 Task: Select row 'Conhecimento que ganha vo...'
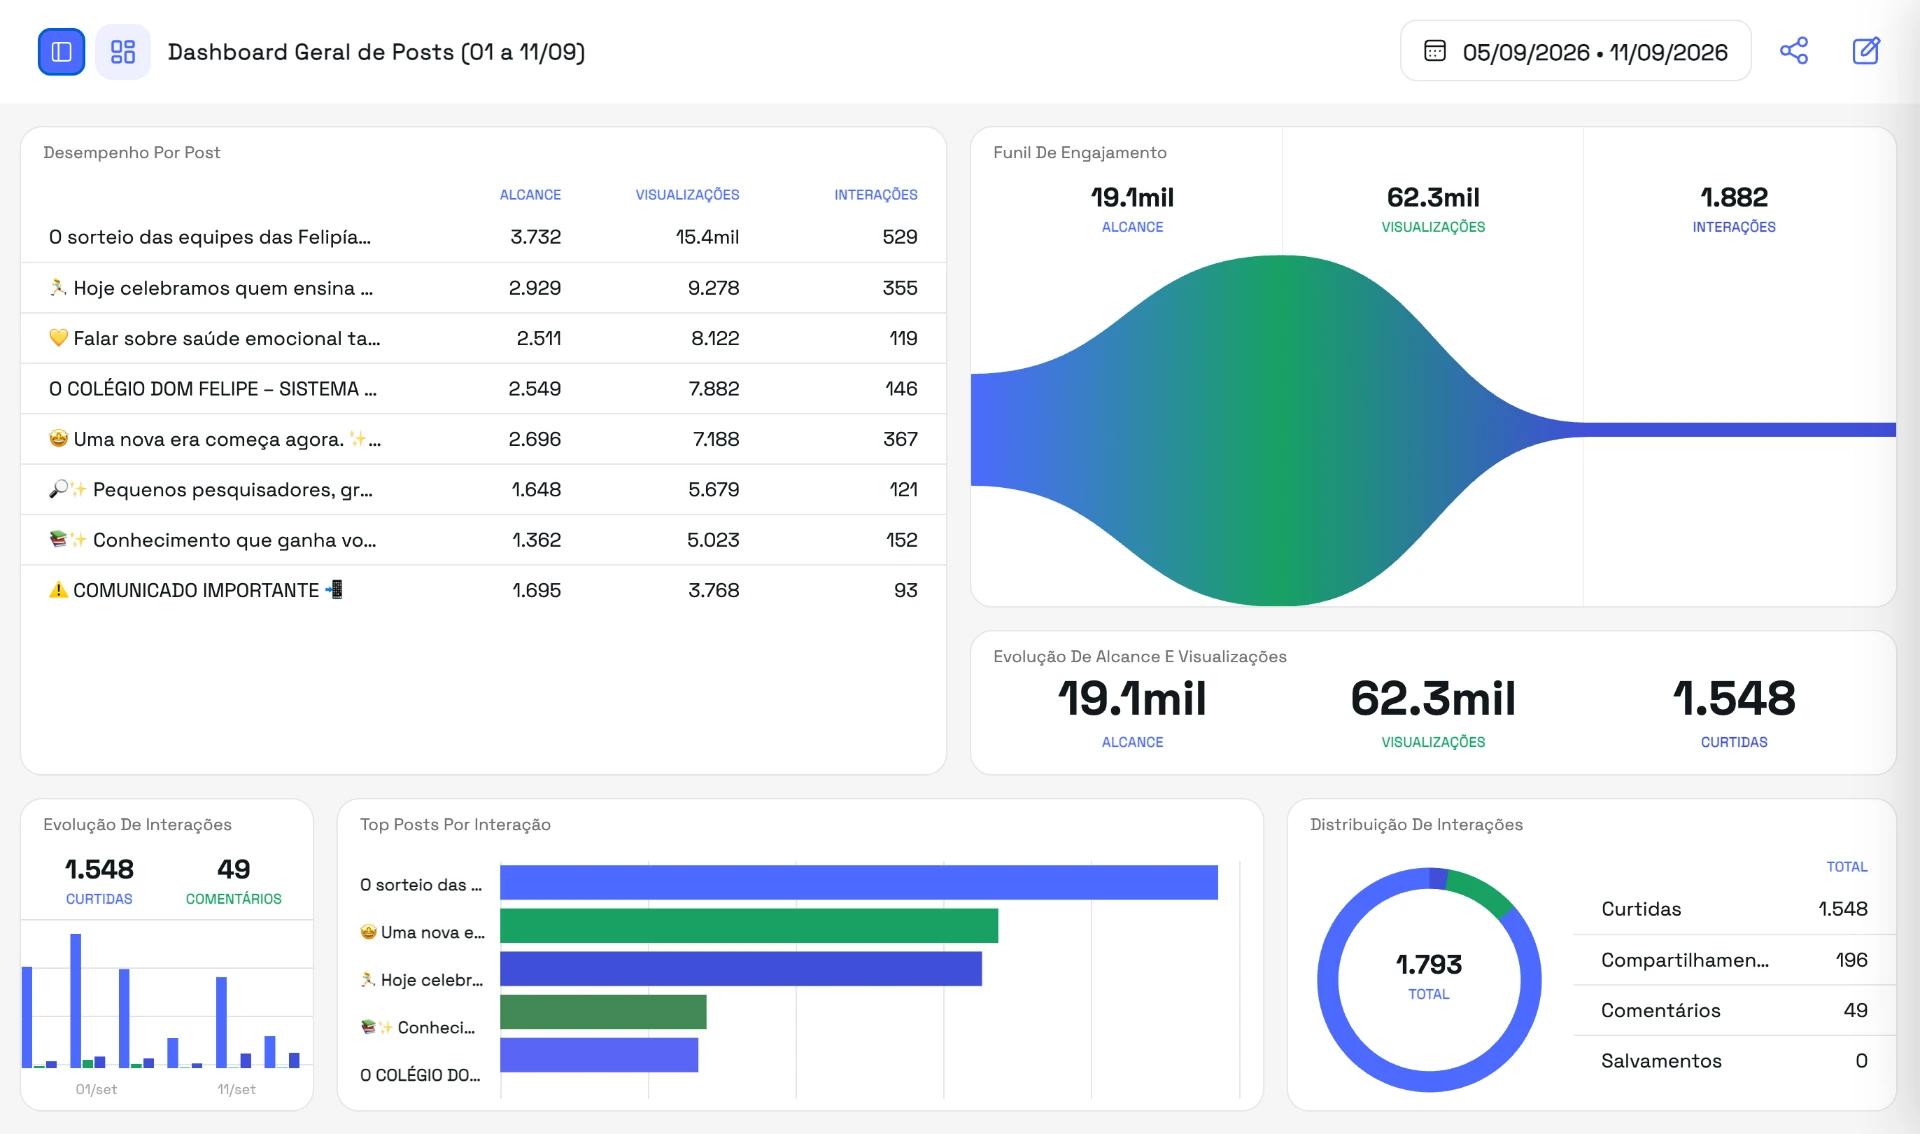(483, 540)
